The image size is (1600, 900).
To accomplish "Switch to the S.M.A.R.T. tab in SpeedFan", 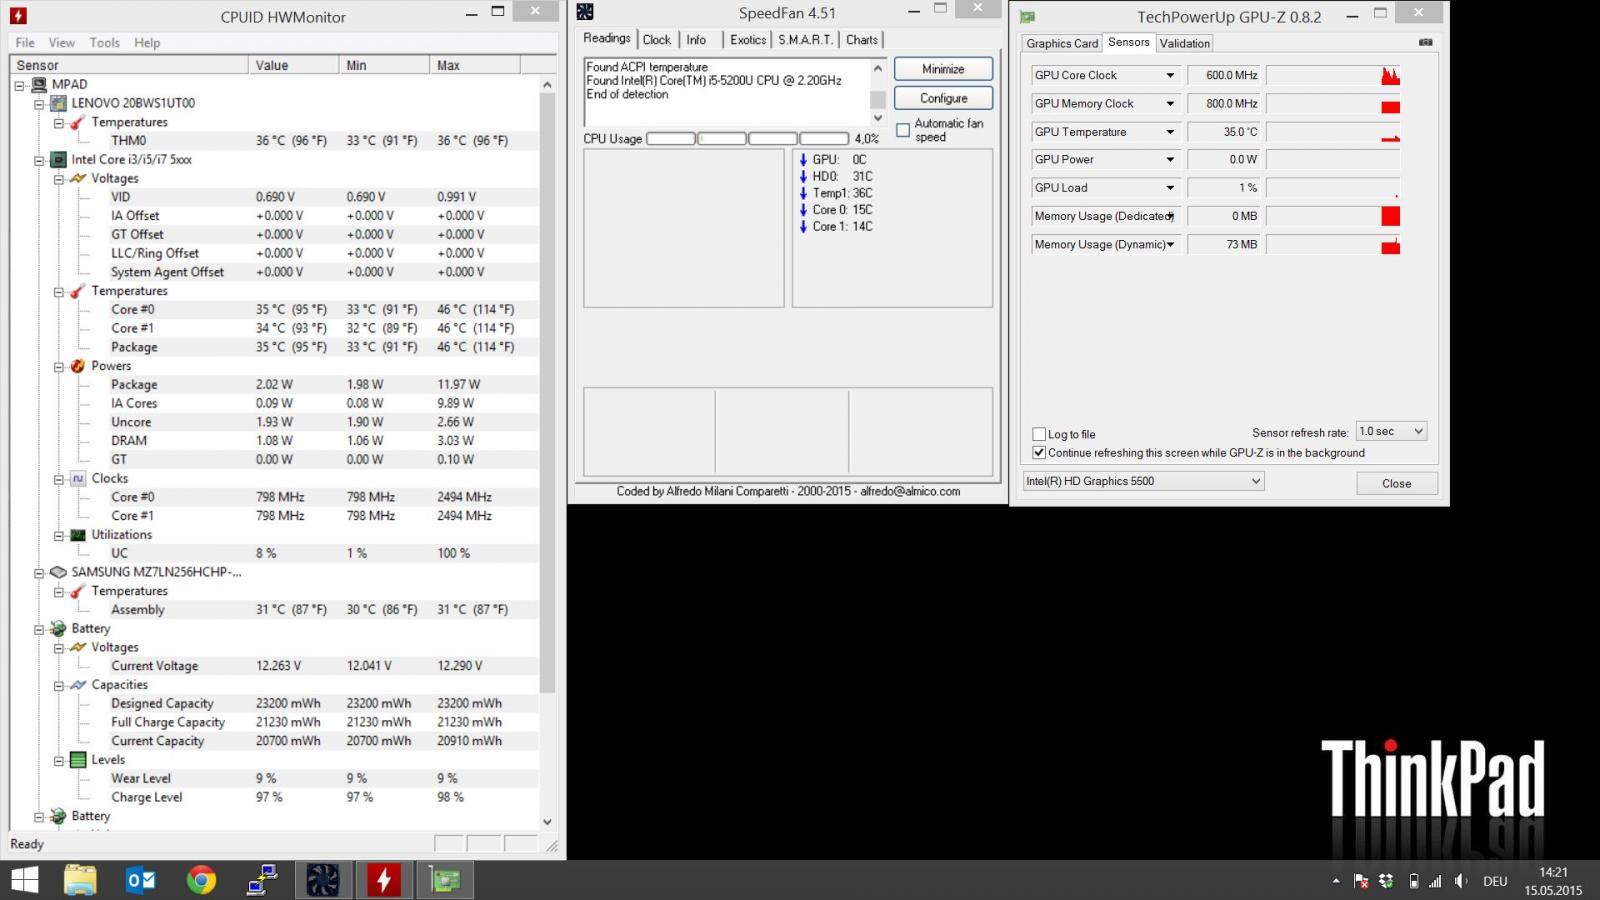I will click(x=805, y=40).
